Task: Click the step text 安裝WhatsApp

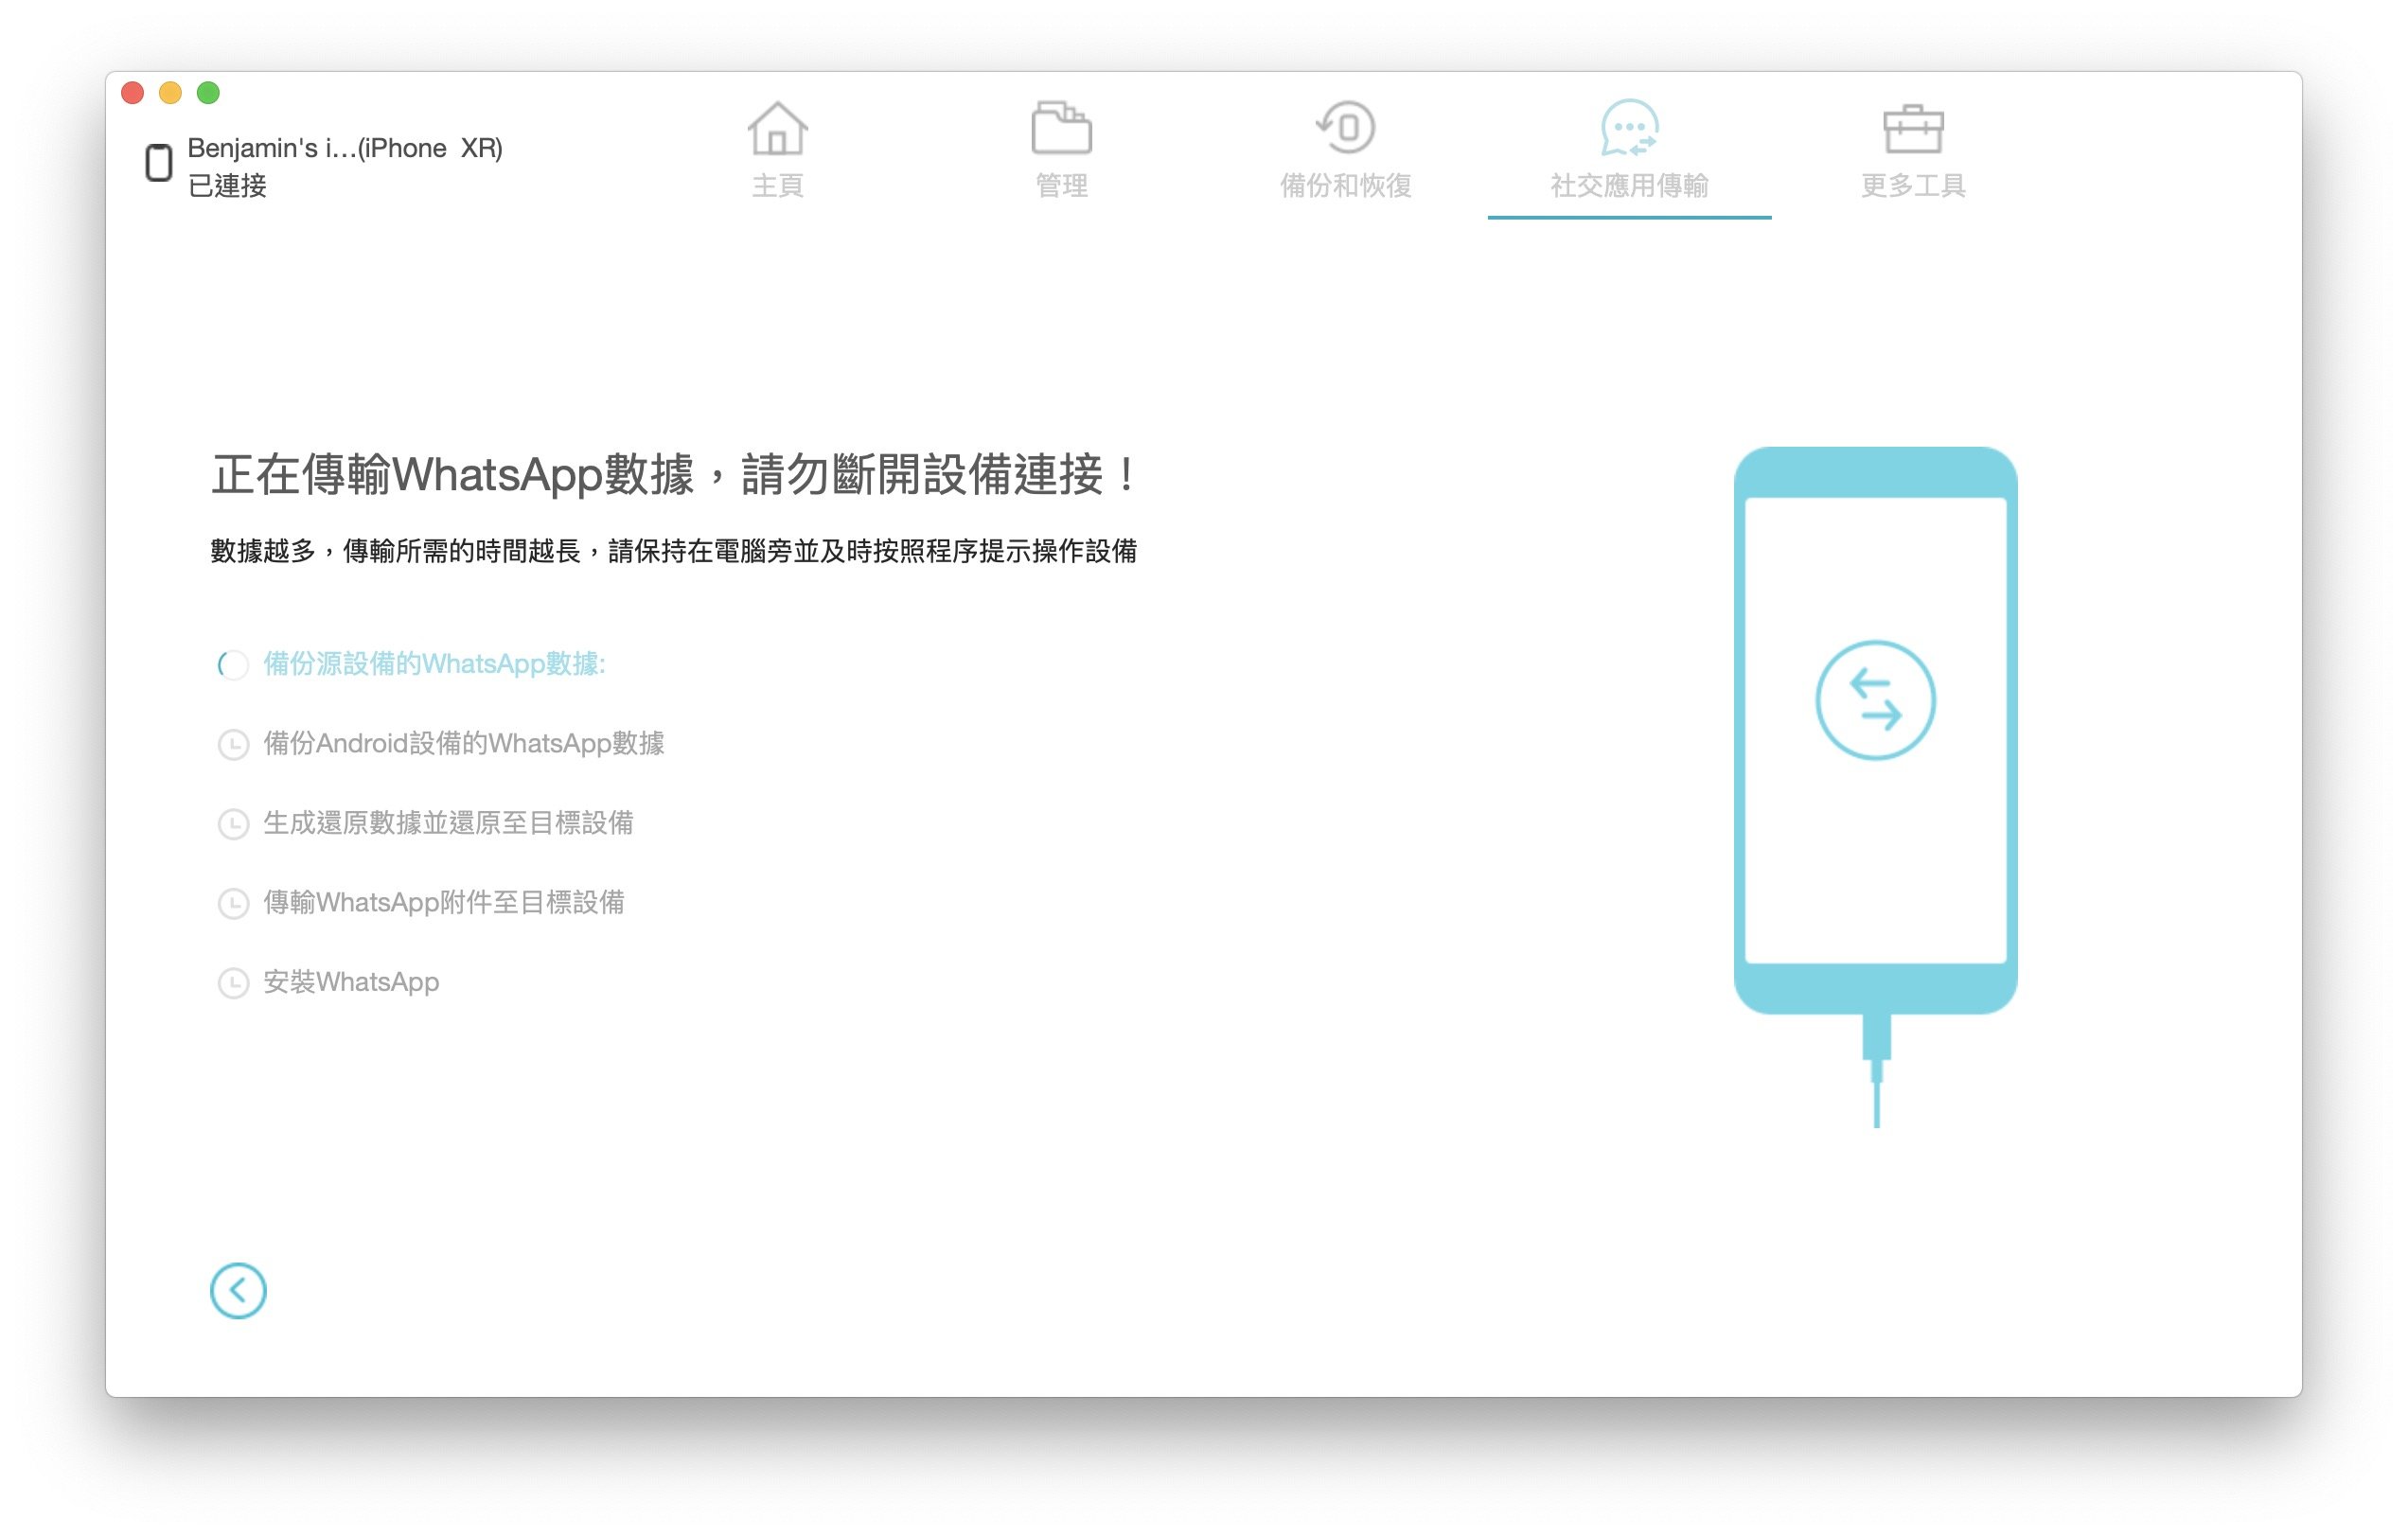Action: (x=351, y=982)
